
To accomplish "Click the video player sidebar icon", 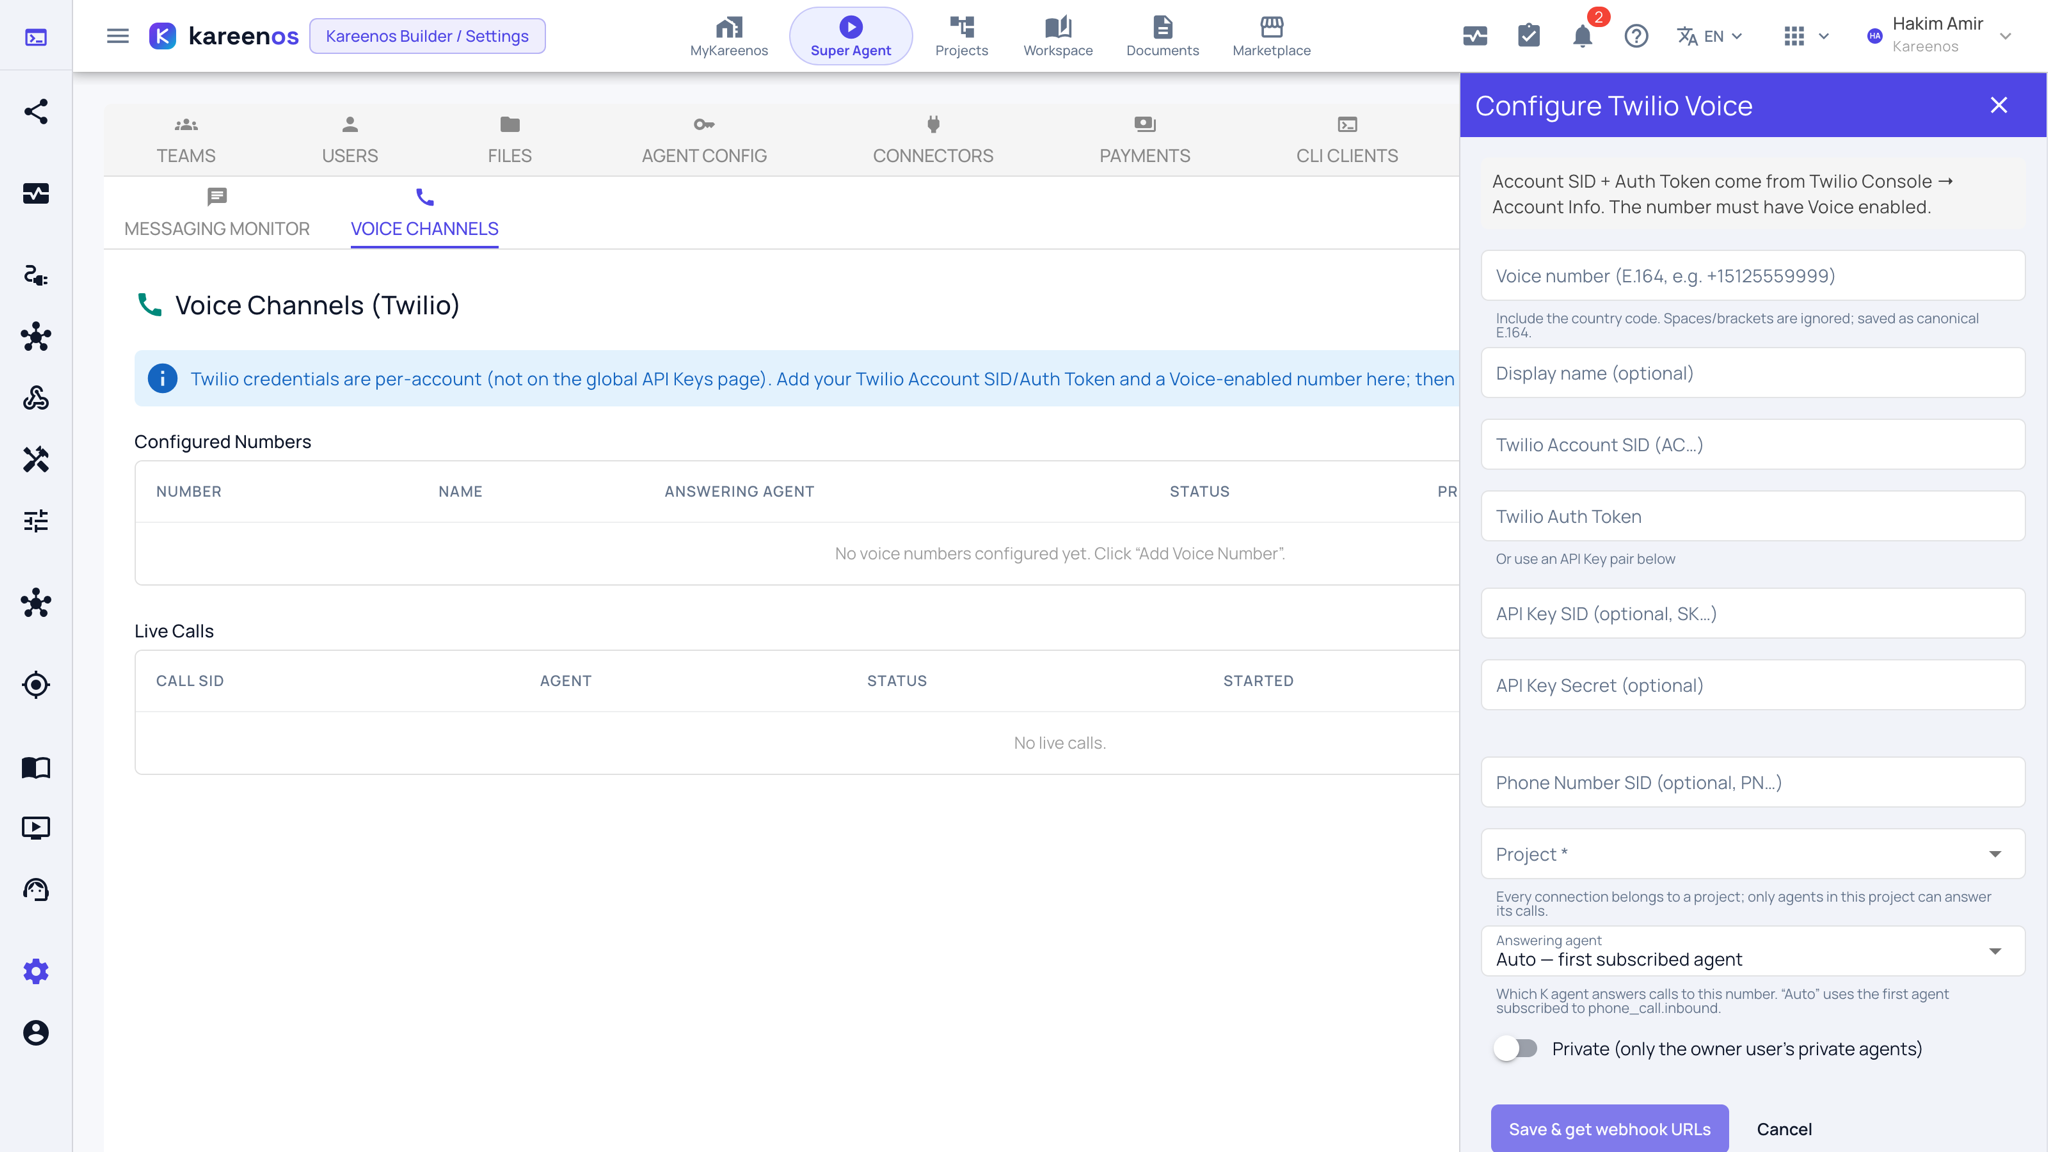I will 36,828.
